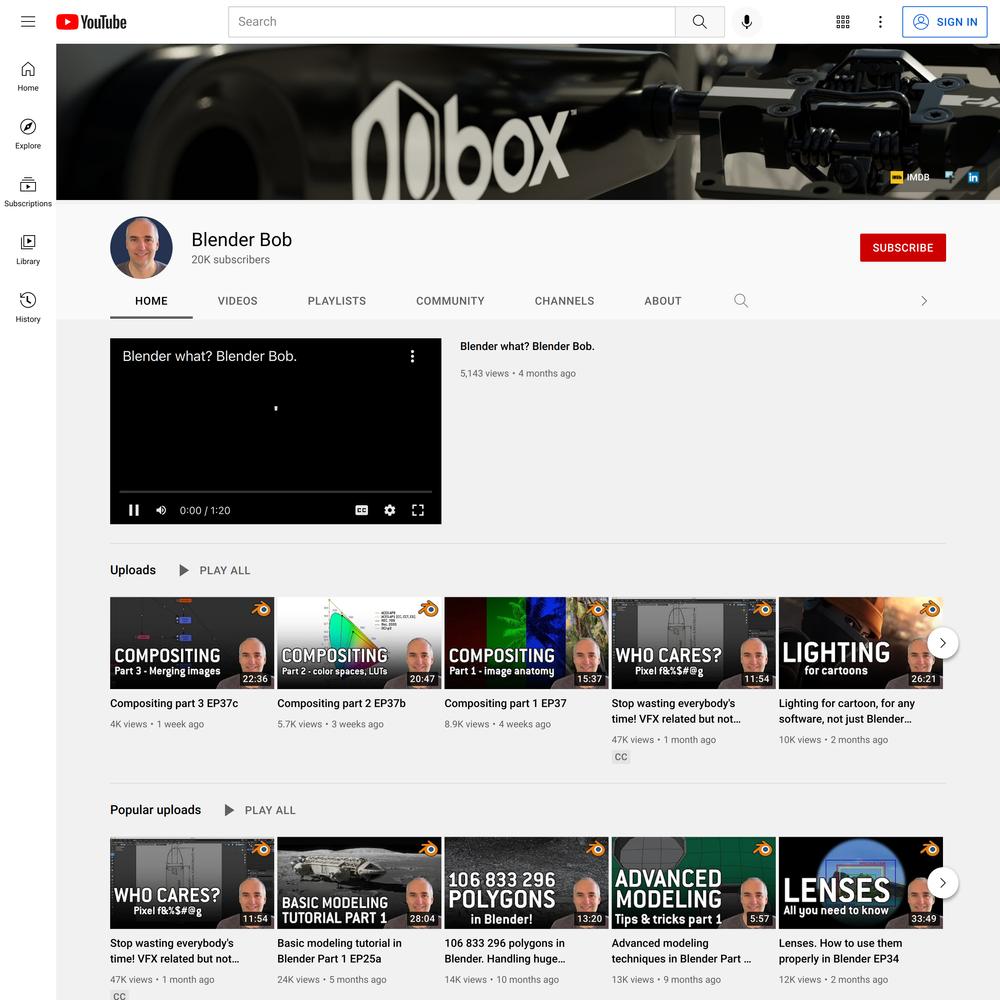Open Advanced Modeling thumbnail

(x=693, y=883)
